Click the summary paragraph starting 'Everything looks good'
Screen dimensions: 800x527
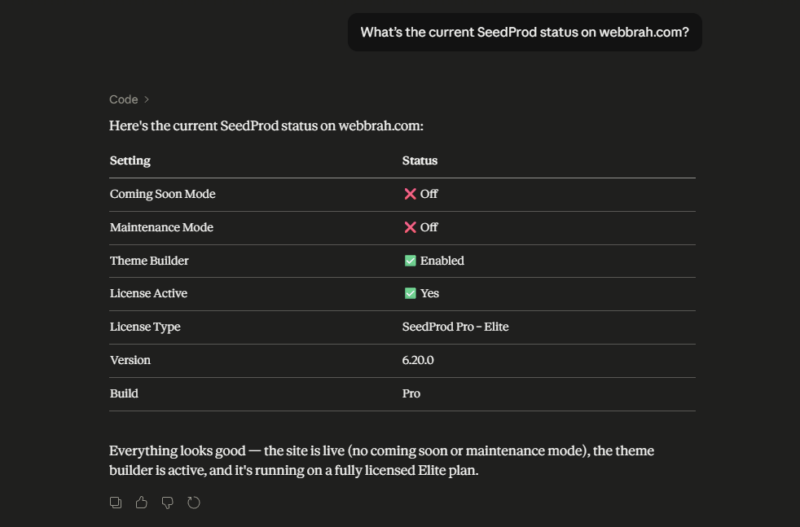(x=382, y=460)
